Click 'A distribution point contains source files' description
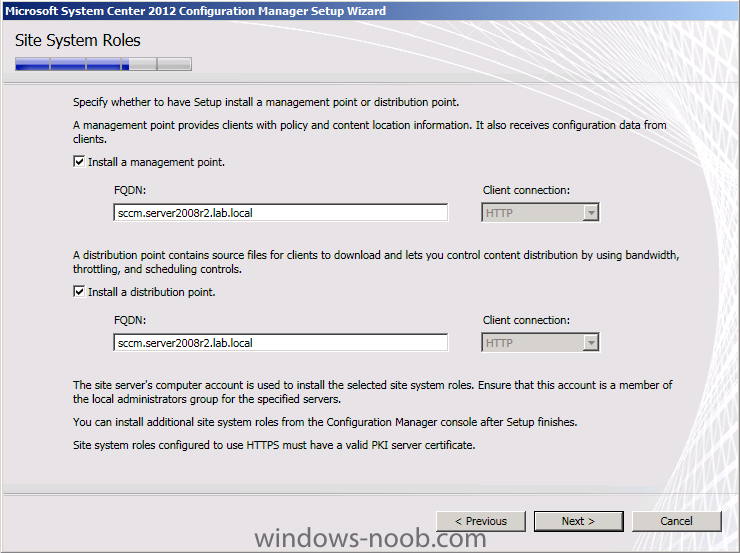 [x=376, y=262]
